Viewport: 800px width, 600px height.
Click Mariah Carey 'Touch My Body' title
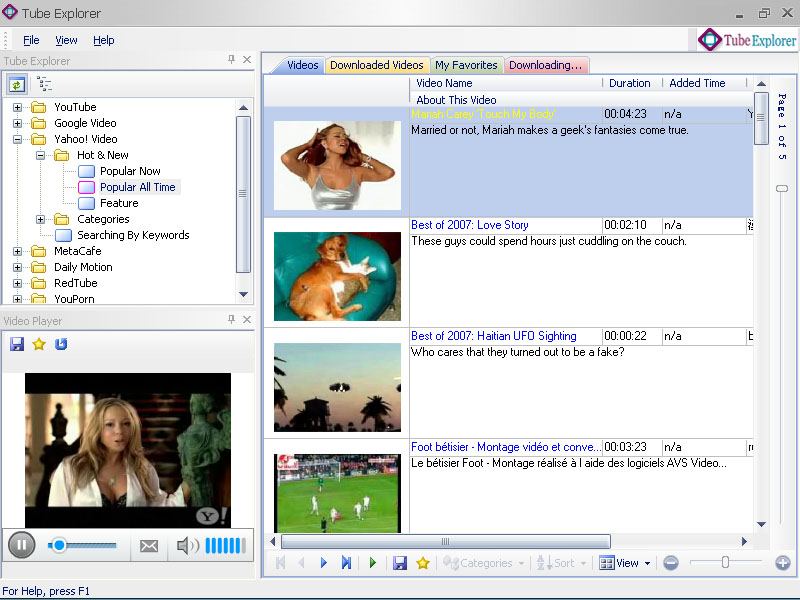point(483,114)
